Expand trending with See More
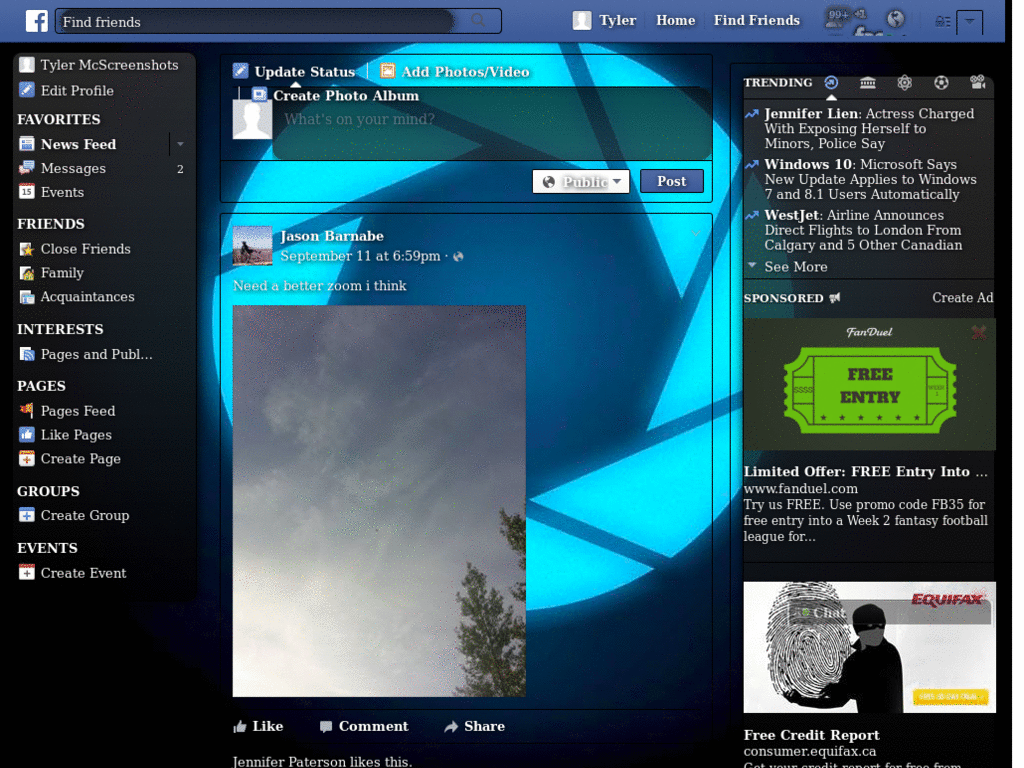 tap(795, 266)
